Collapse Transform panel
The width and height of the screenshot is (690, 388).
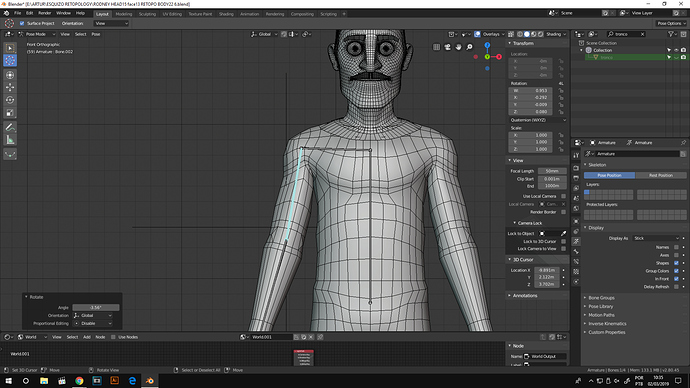tap(522, 43)
